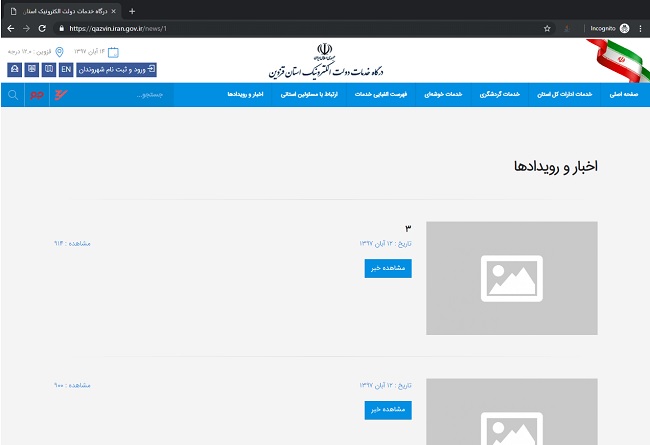Click the first مشاهده خبر button
Viewport: 650px width, 445px height.
[388, 268]
